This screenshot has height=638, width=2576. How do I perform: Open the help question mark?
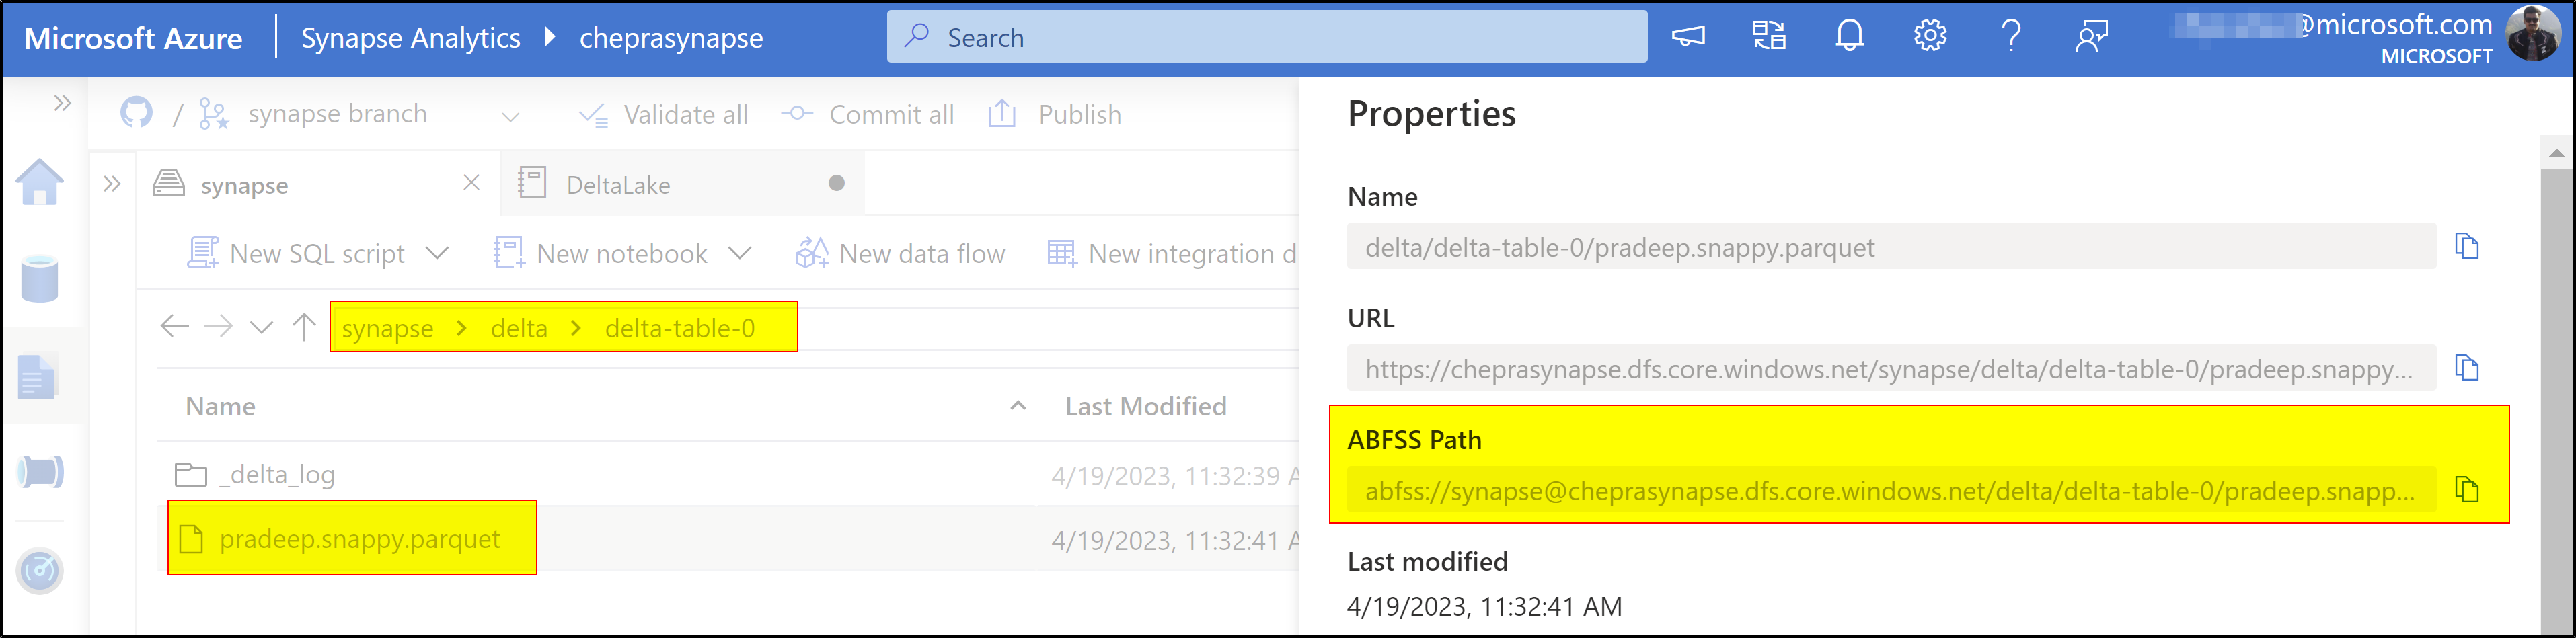[x=2011, y=36]
